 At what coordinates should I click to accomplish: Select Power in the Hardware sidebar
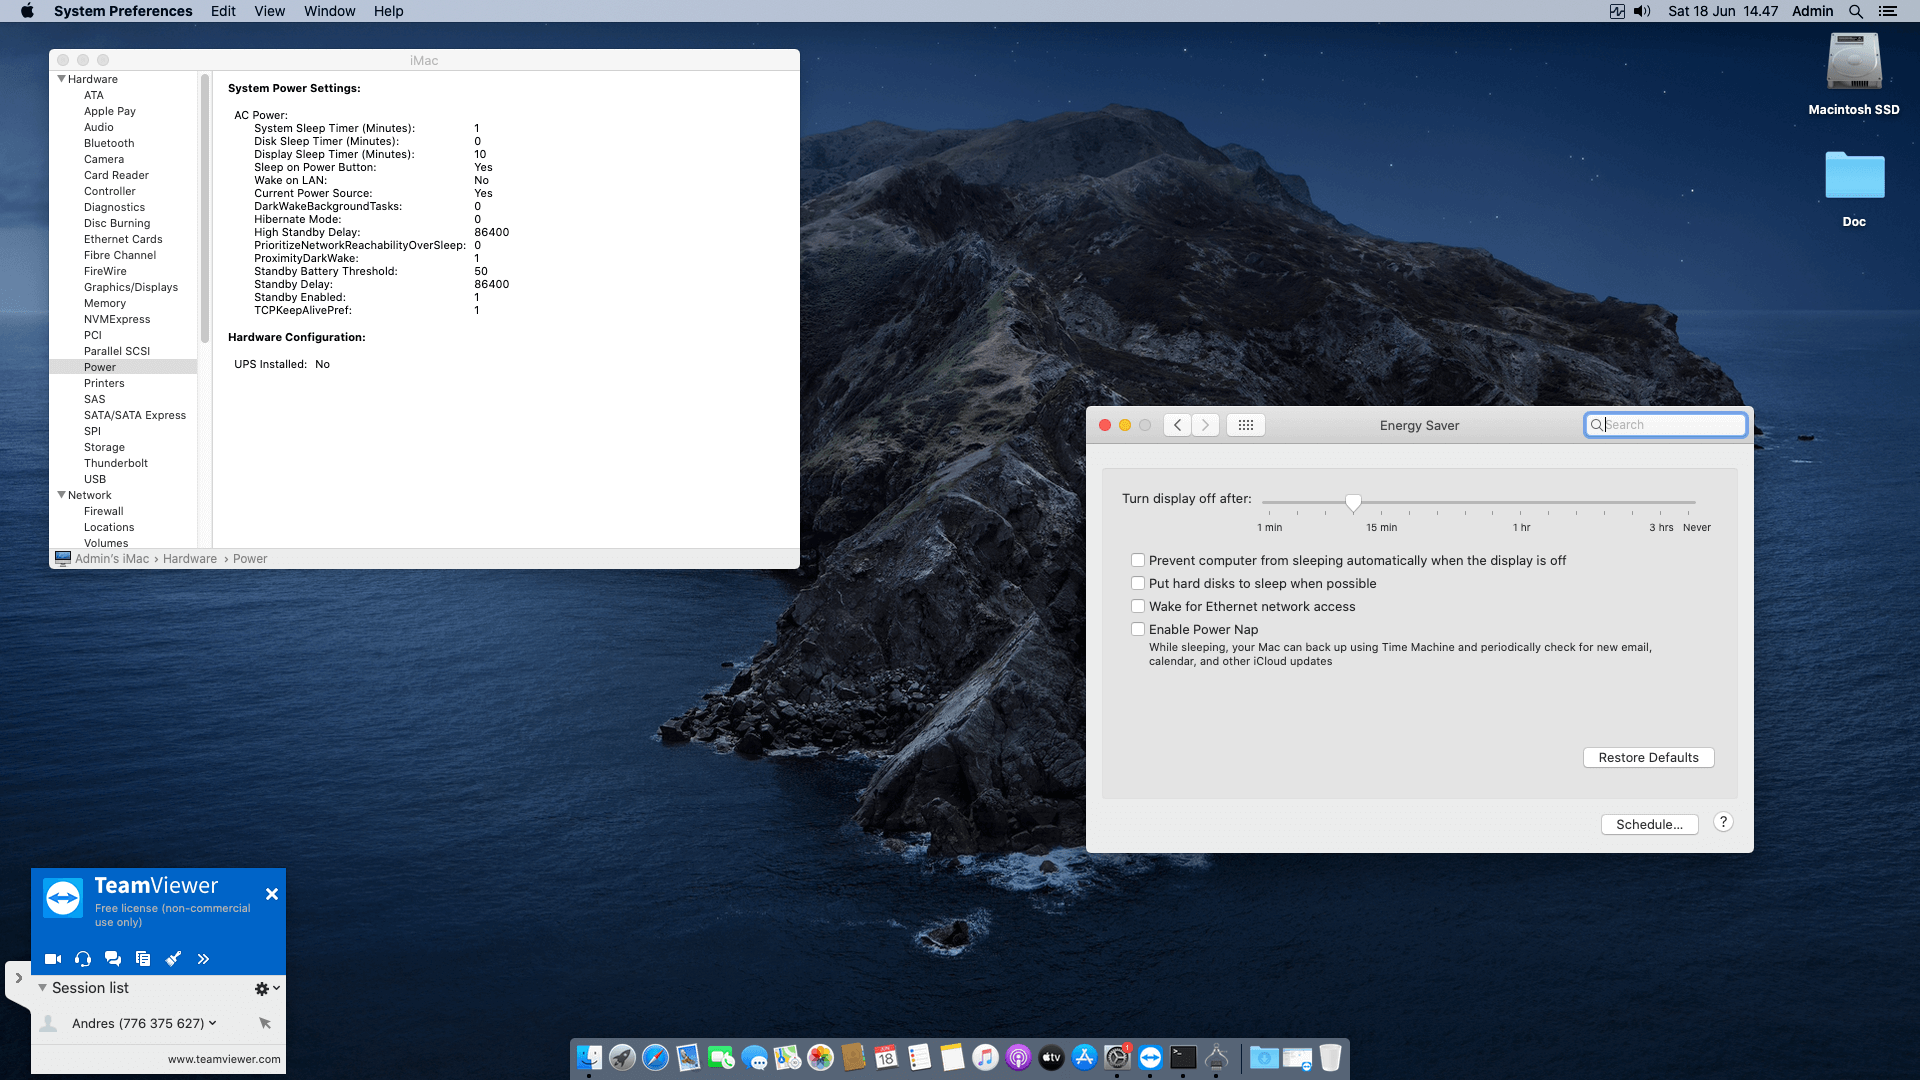pos(100,367)
